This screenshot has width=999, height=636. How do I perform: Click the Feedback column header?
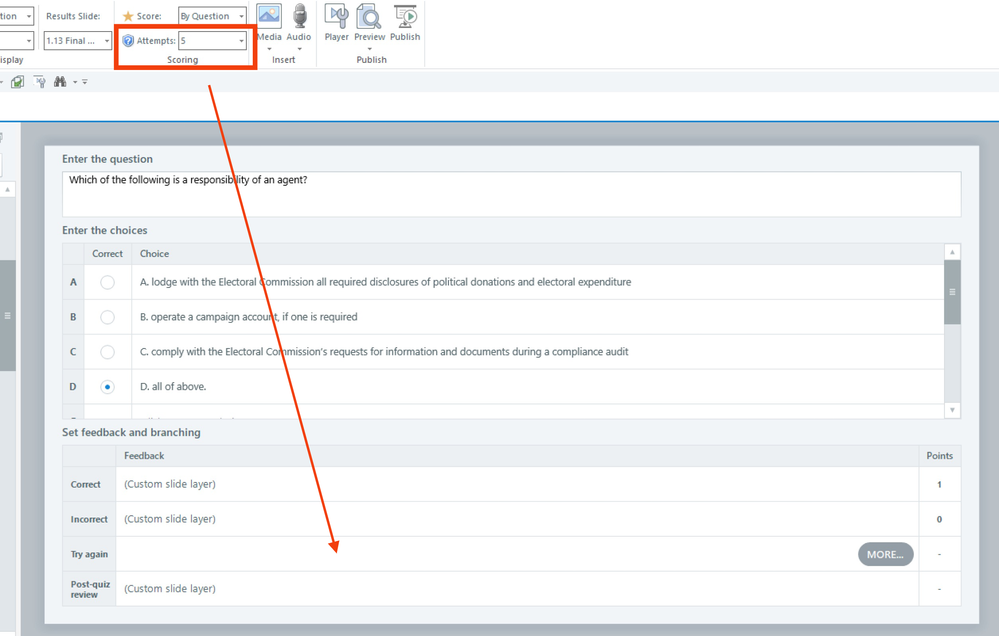coord(144,456)
